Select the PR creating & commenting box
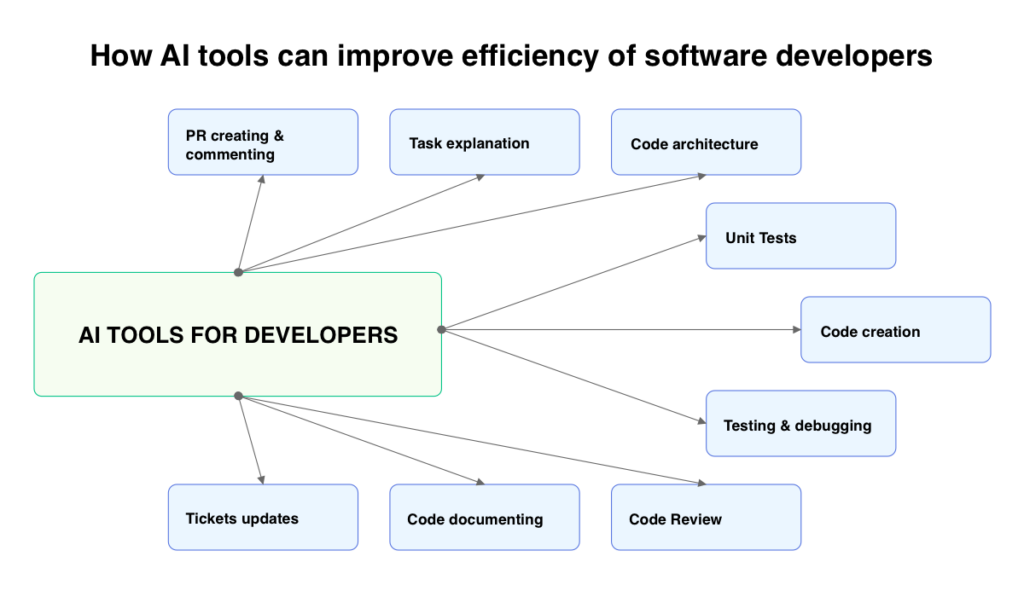Image resolution: width=1024 pixels, height=597 pixels. tap(262, 142)
